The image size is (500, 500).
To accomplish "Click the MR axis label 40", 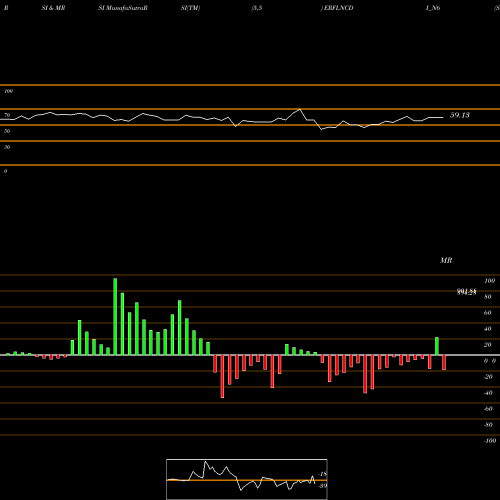I will point(488,329).
